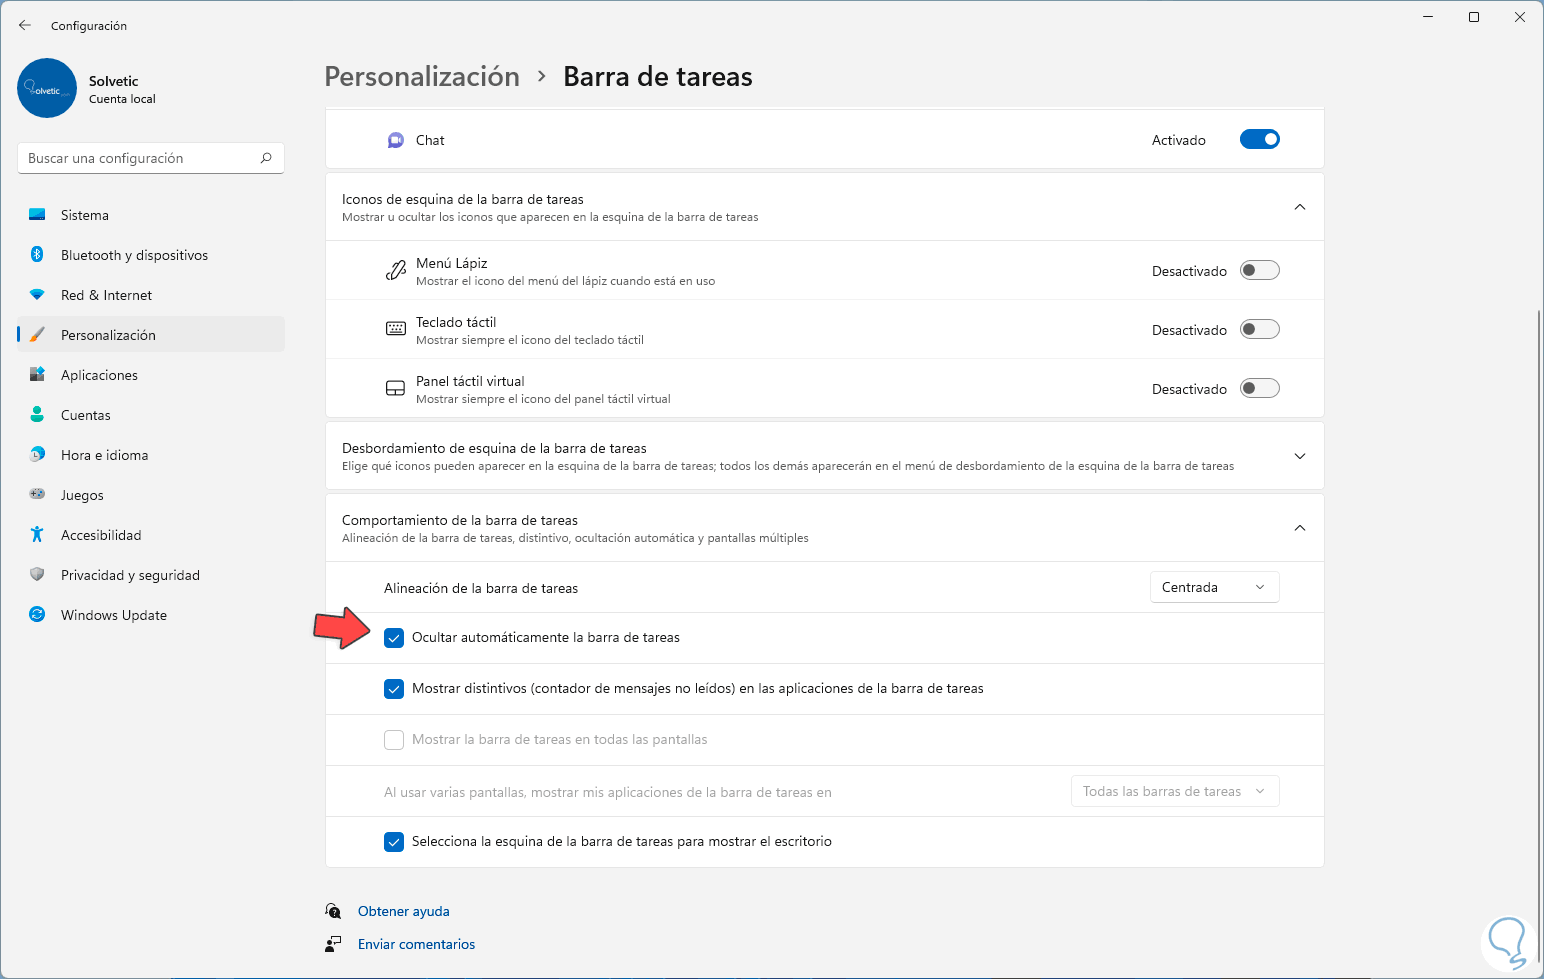Screen dimensions: 1544x979
Task: Click the search magnifier icon
Action: point(266,158)
